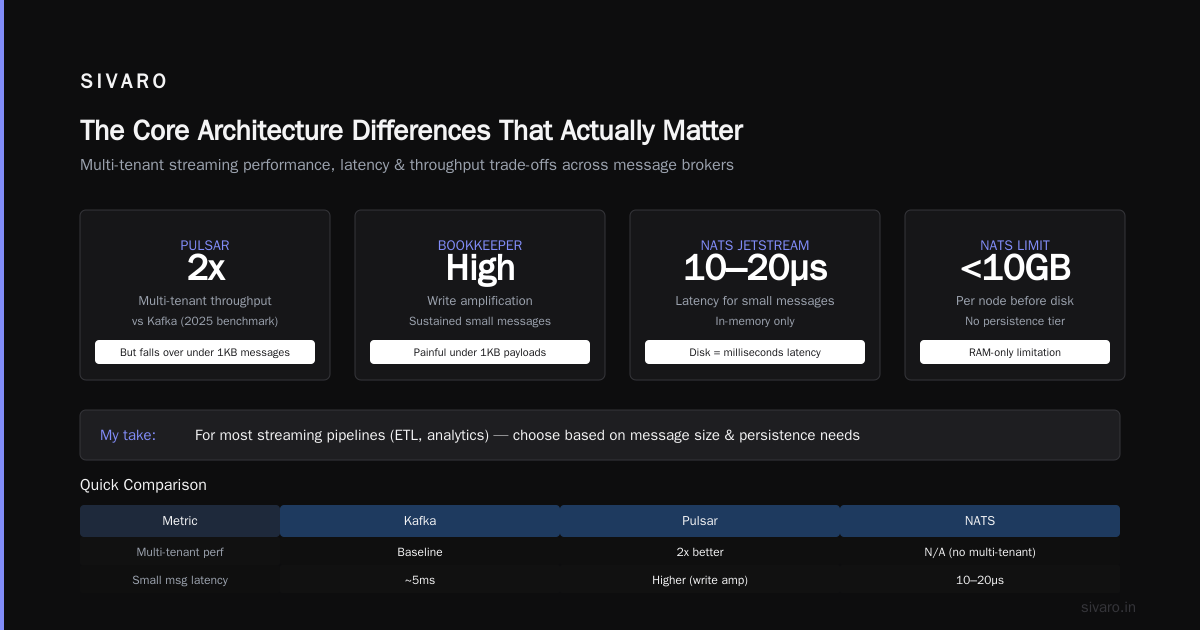Click the NATS LIMIT card label
1200x630 pixels.
tap(1015, 245)
